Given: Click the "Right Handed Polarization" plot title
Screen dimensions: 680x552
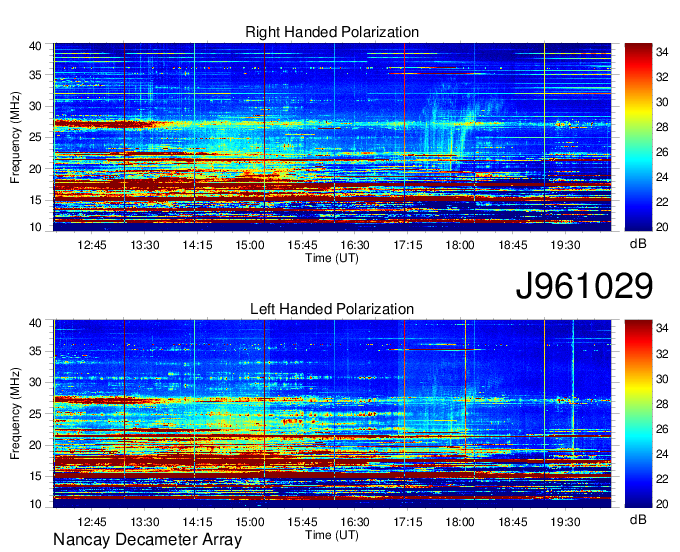Looking at the screenshot, I should click(332, 32).
